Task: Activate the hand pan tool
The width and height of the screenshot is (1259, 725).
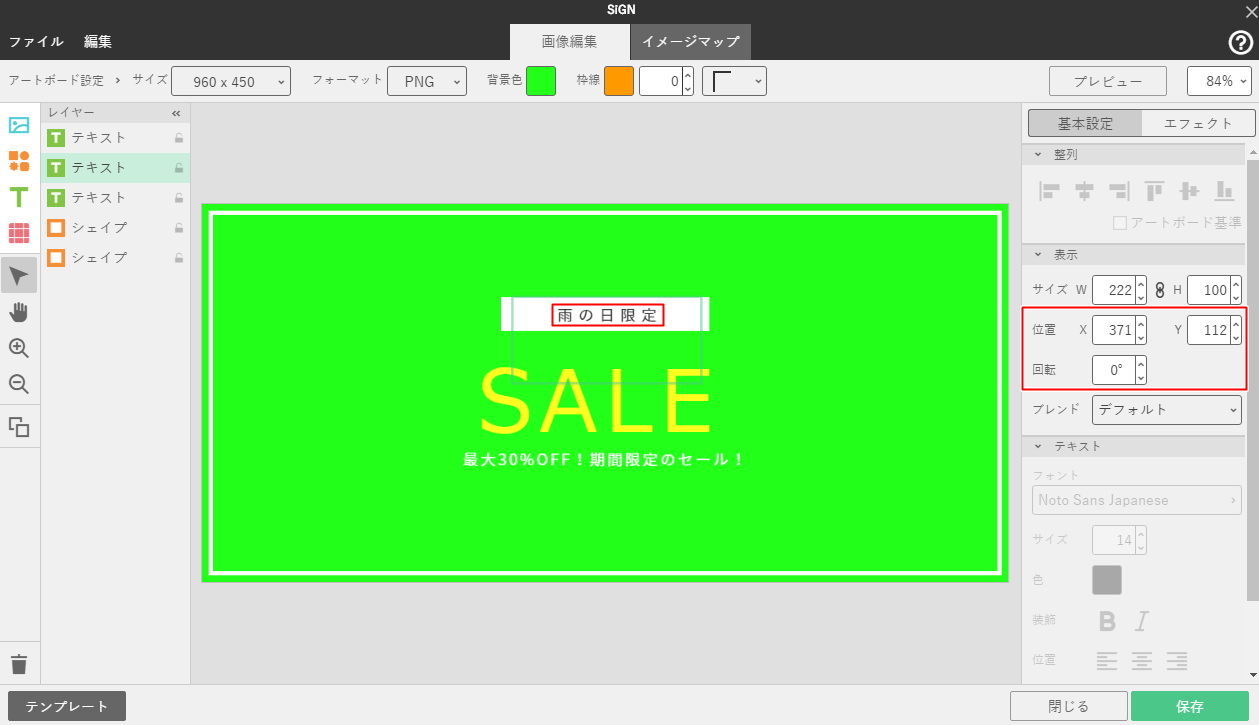Action: (19, 312)
